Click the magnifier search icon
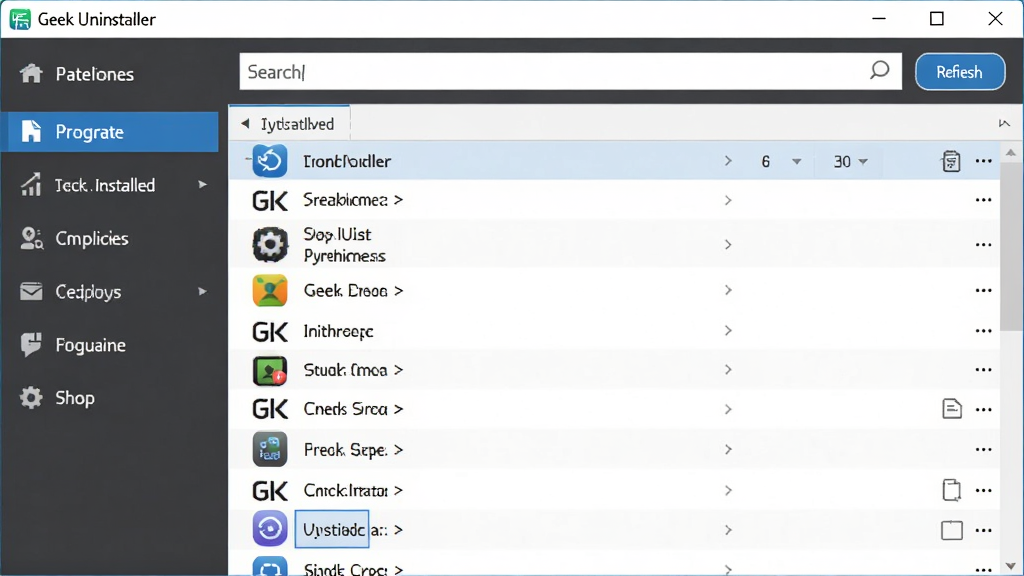The width and height of the screenshot is (1024, 576). click(880, 70)
